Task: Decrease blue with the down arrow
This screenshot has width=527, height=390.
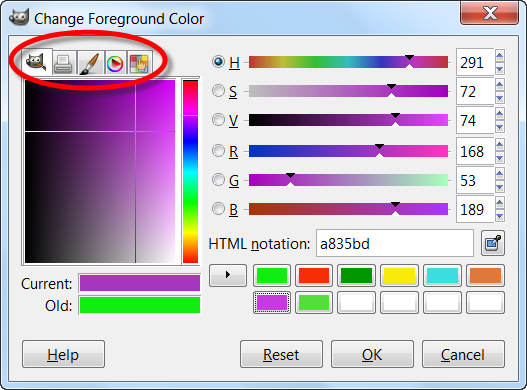Action: [x=499, y=216]
